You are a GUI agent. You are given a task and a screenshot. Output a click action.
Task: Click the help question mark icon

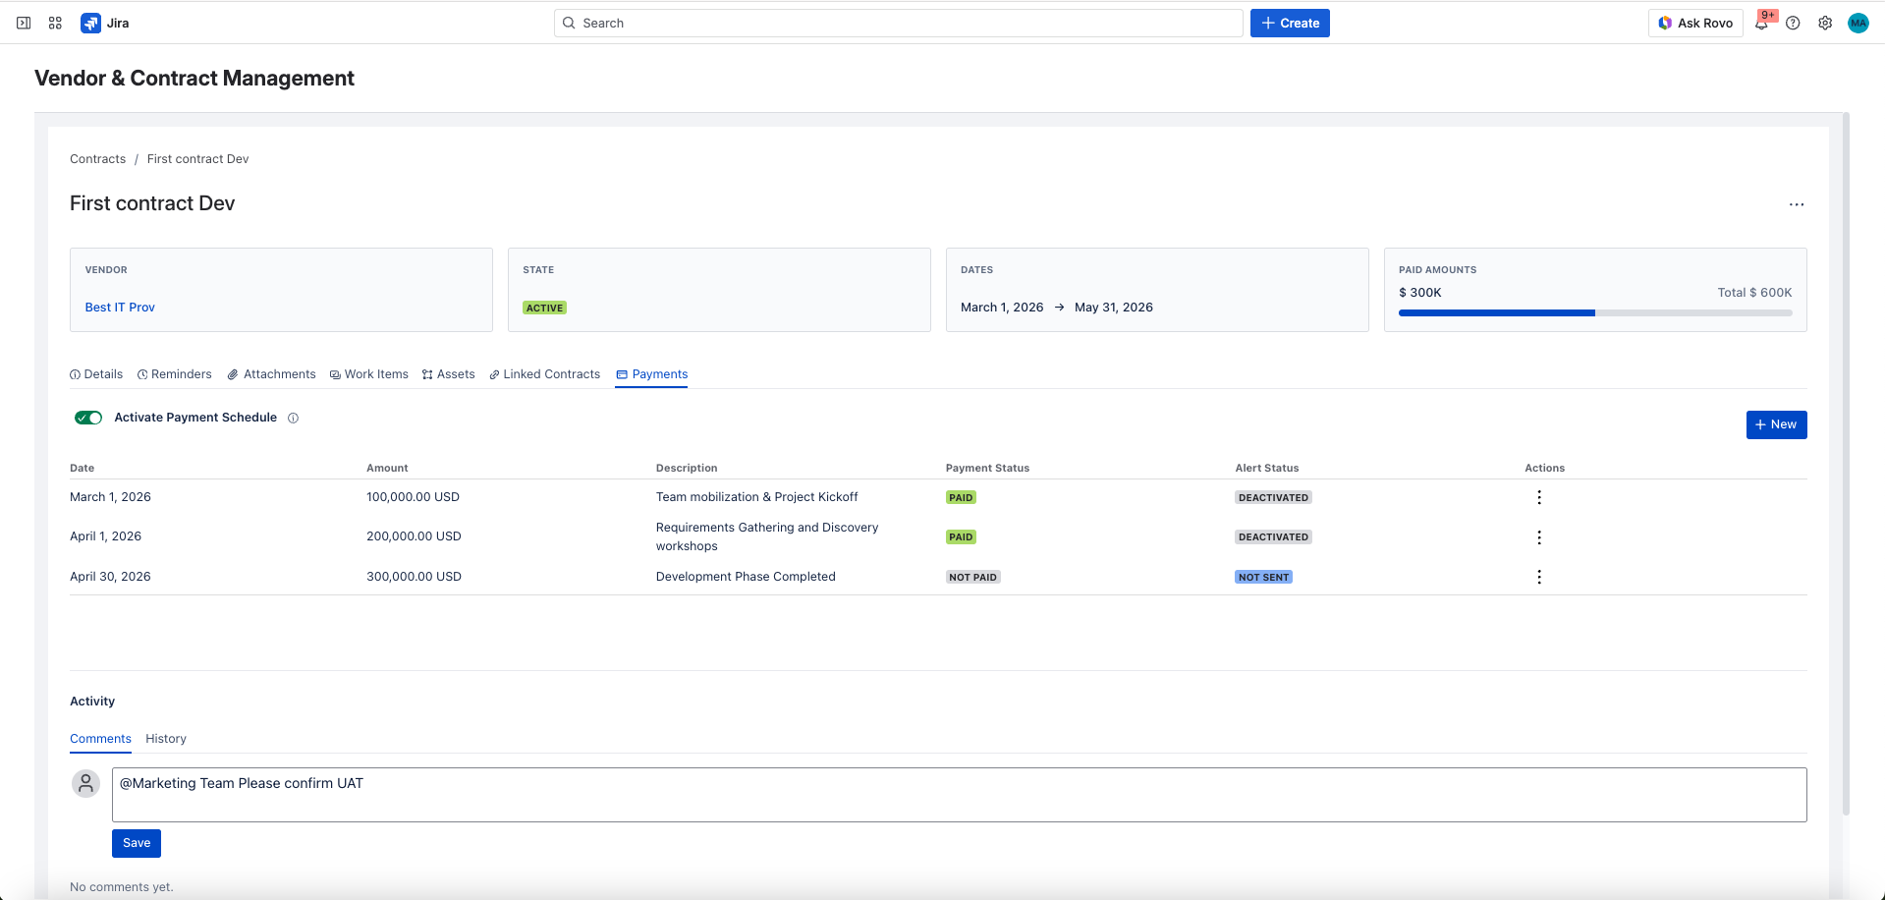[x=1794, y=22]
